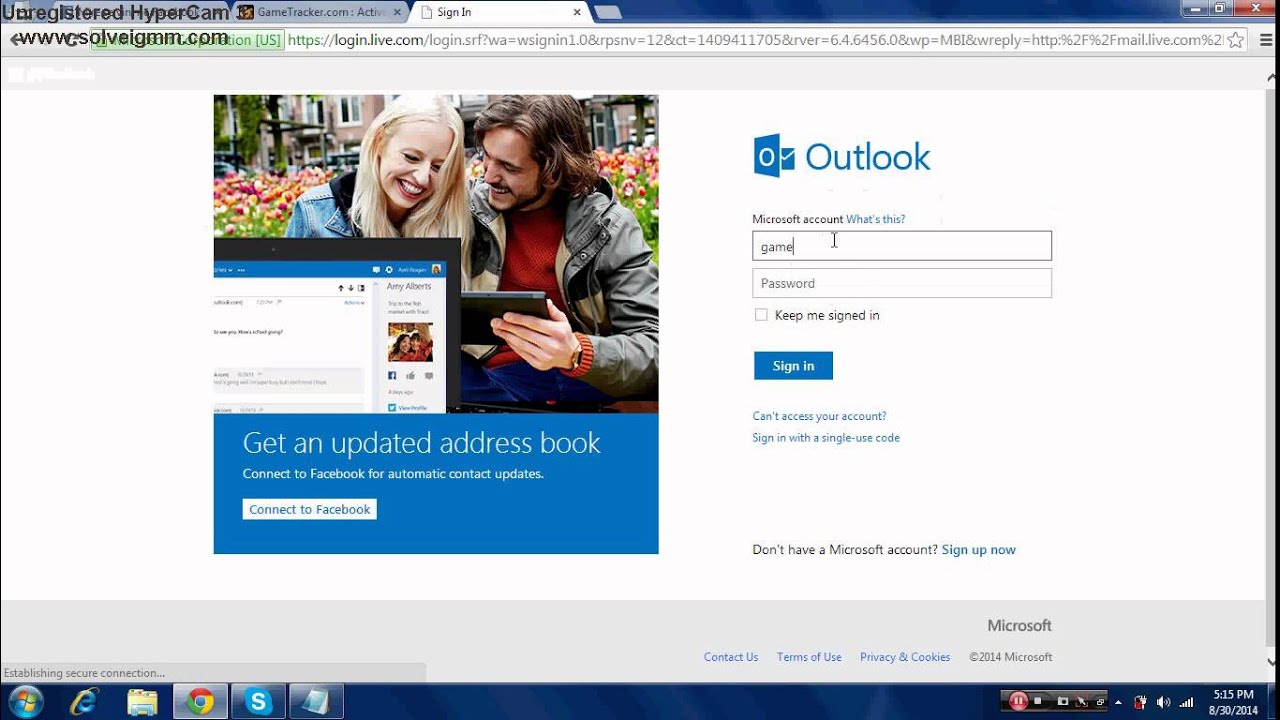This screenshot has width=1280, height=720.
Task: Focus the Microsoft account field containing 'game'
Action: click(x=902, y=246)
